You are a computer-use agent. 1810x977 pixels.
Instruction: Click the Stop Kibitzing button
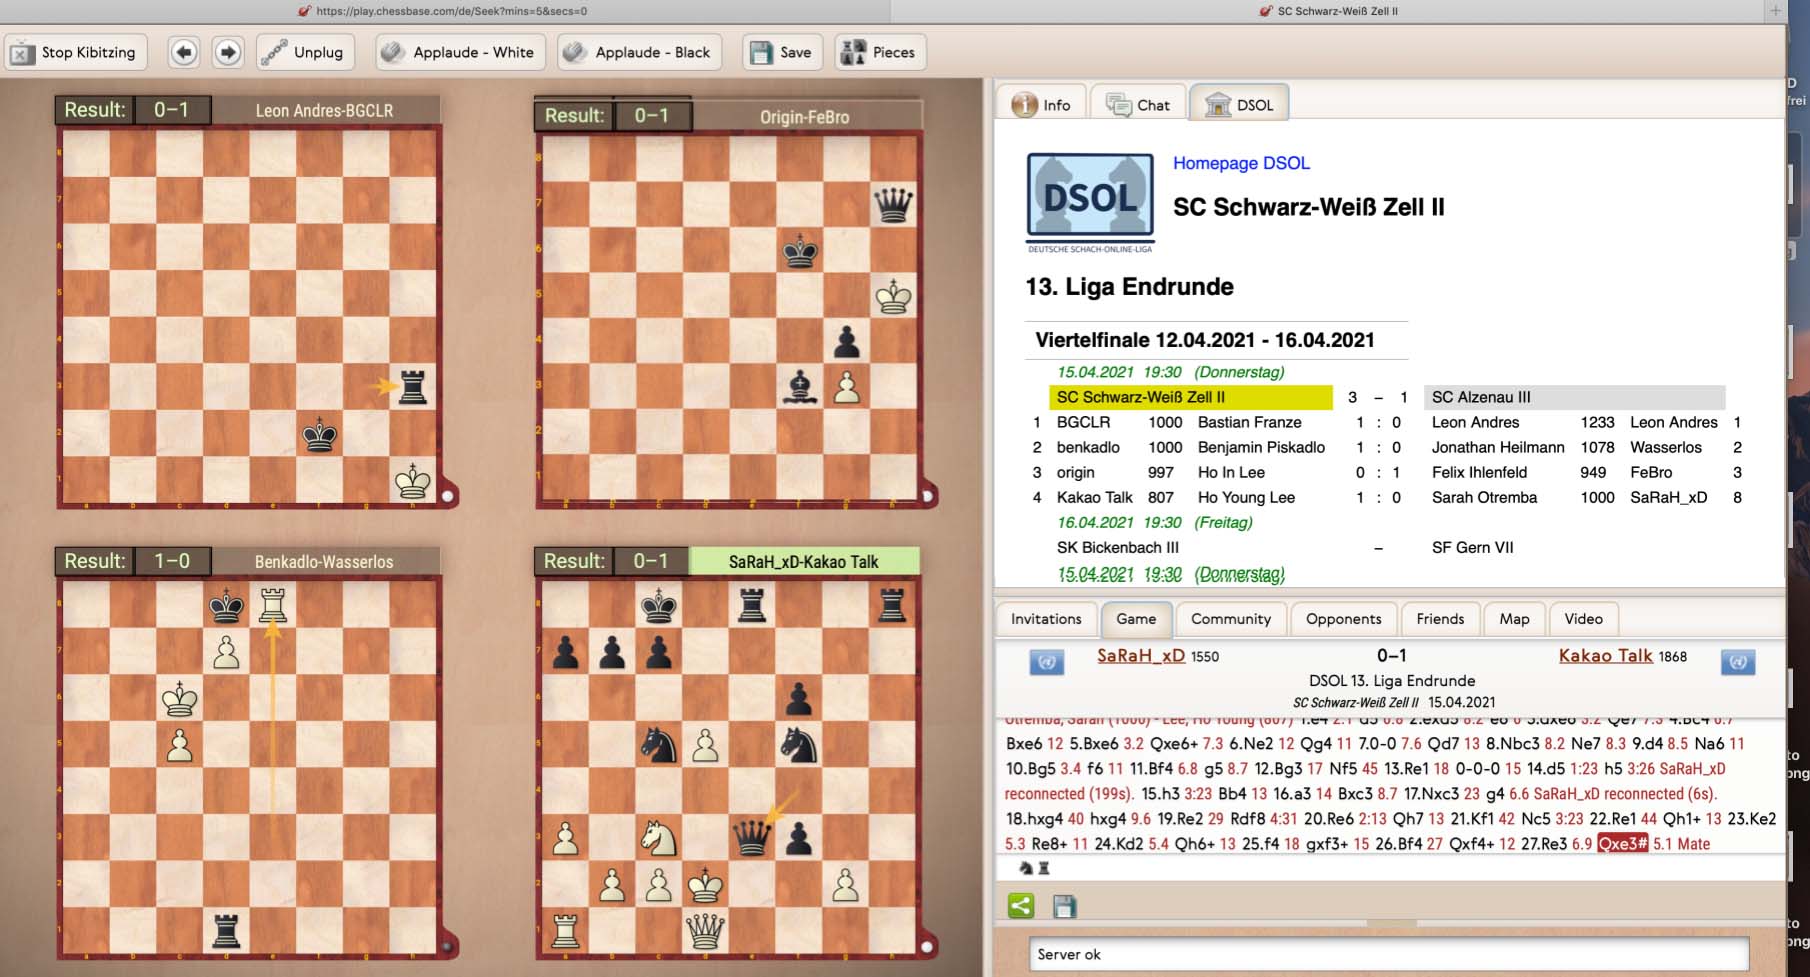[x=76, y=53]
